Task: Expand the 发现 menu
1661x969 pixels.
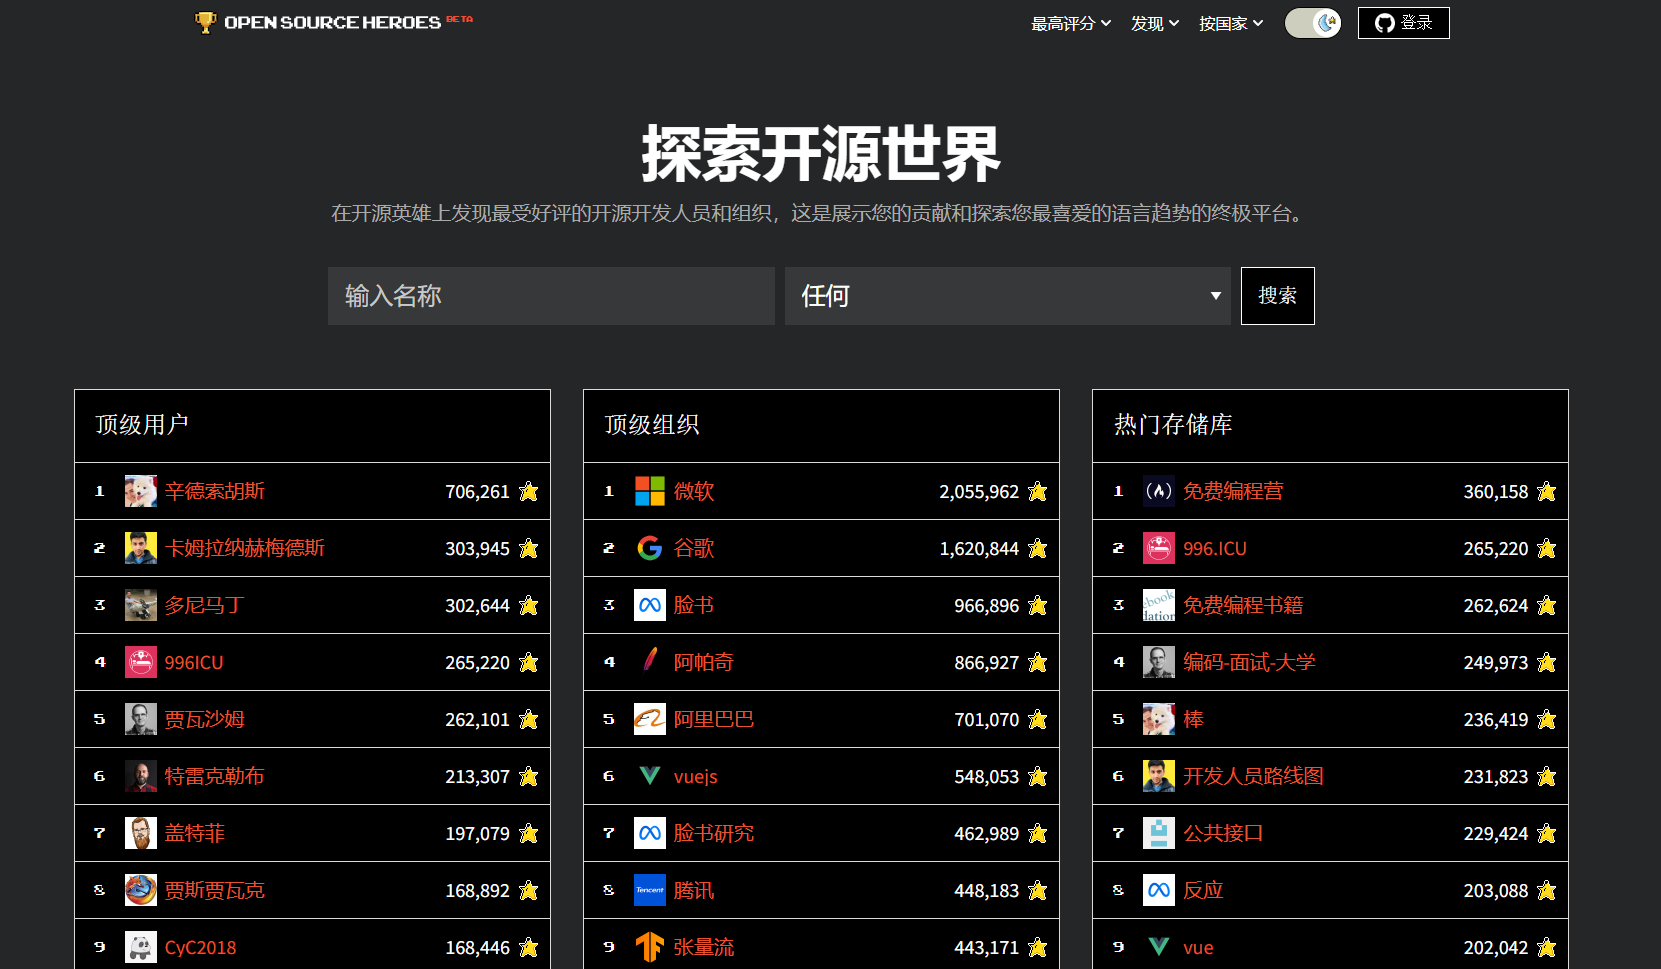Action: (x=1155, y=23)
